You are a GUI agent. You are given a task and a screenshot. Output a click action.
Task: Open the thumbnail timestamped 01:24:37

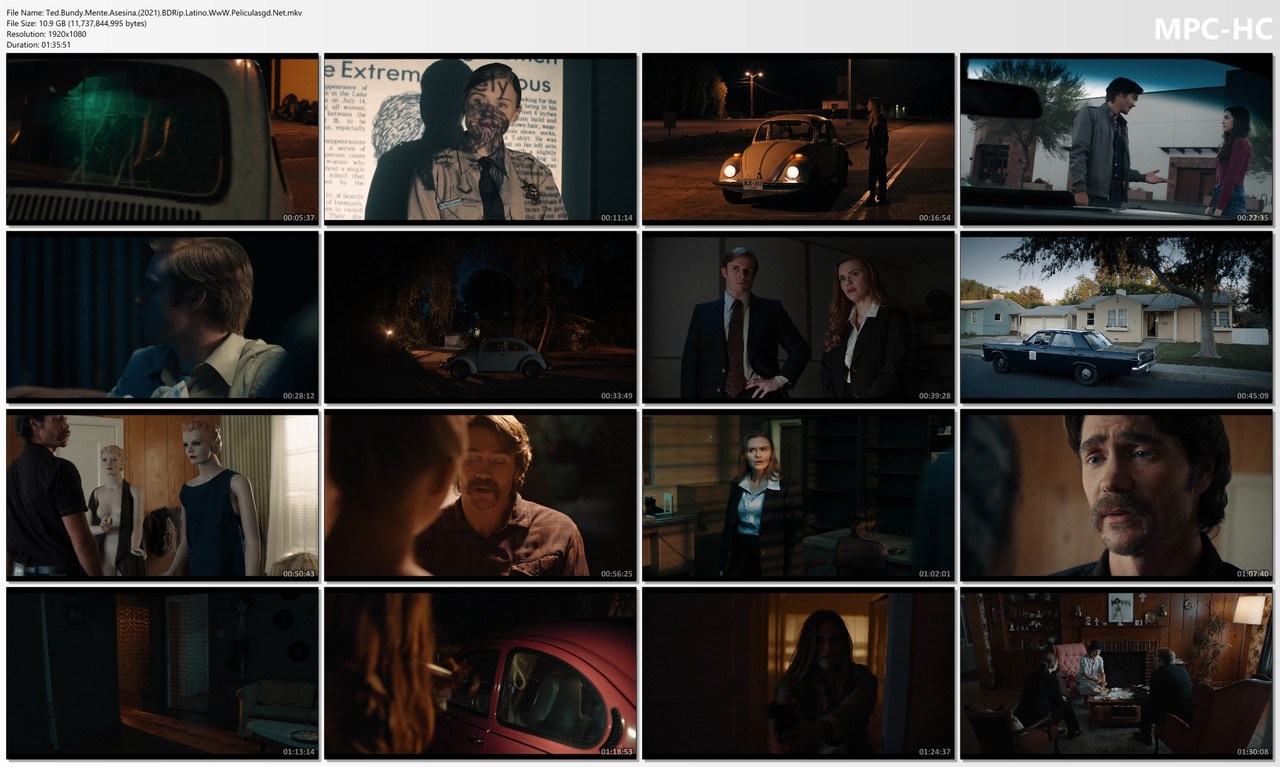(798, 673)
